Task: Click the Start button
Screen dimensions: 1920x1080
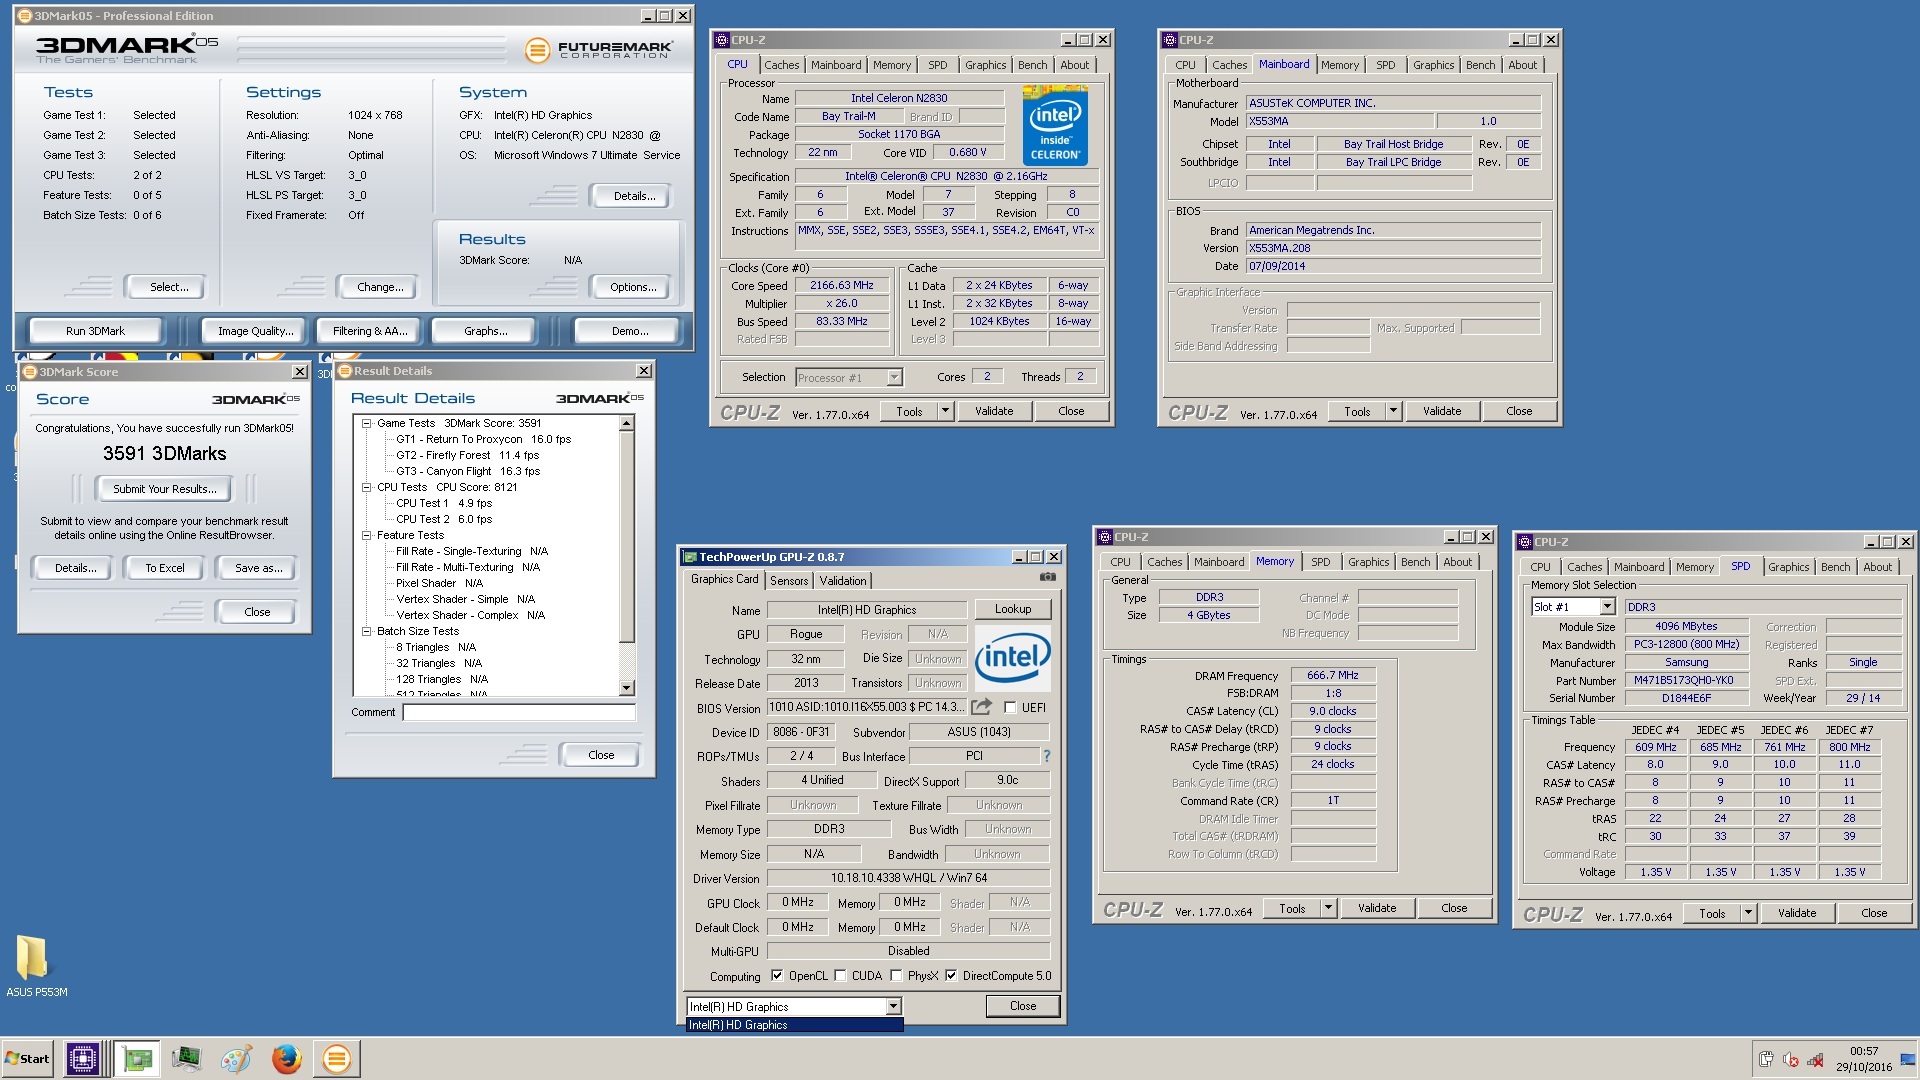Action: point(28,1059)
